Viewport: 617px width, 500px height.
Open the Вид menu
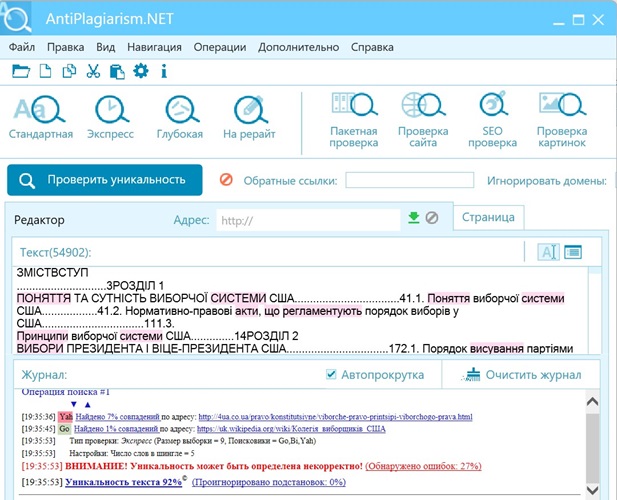[x=105, y=47]
